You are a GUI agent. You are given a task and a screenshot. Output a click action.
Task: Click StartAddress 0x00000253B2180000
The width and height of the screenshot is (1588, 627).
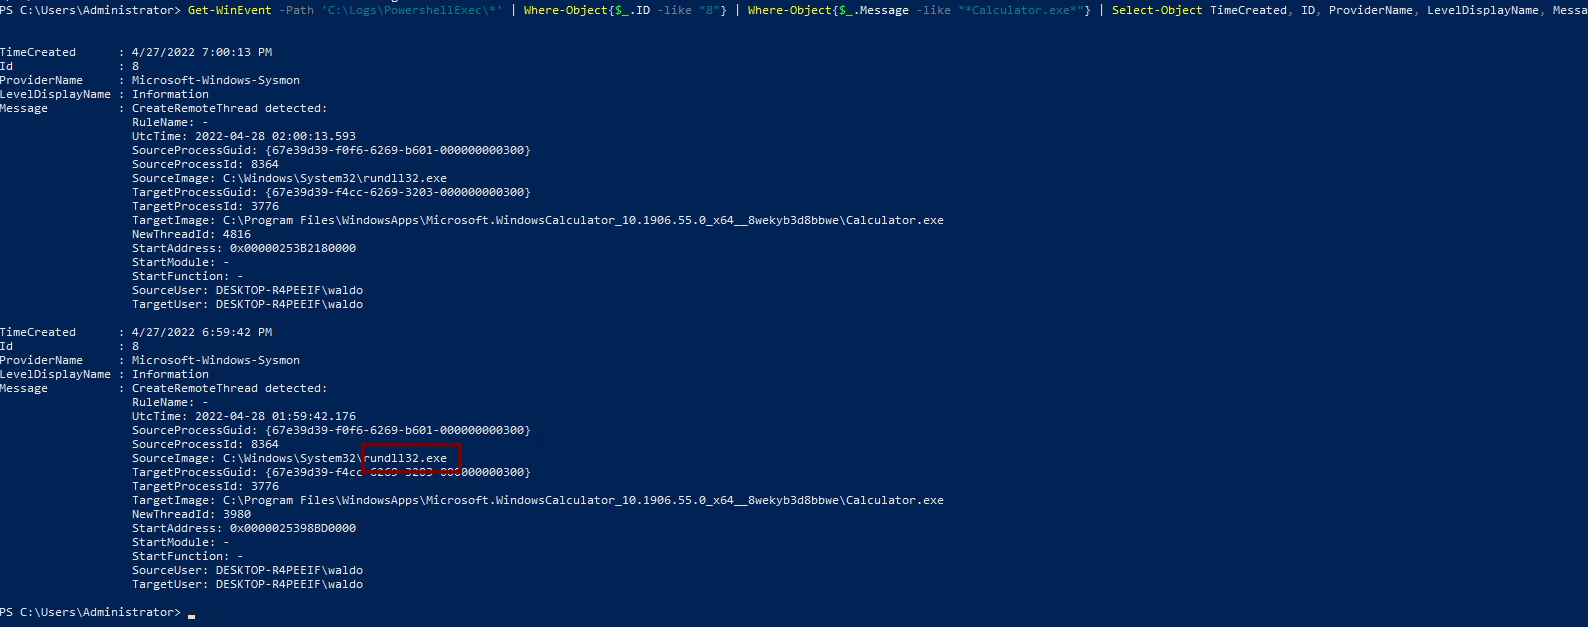click(x=292, y=248)
